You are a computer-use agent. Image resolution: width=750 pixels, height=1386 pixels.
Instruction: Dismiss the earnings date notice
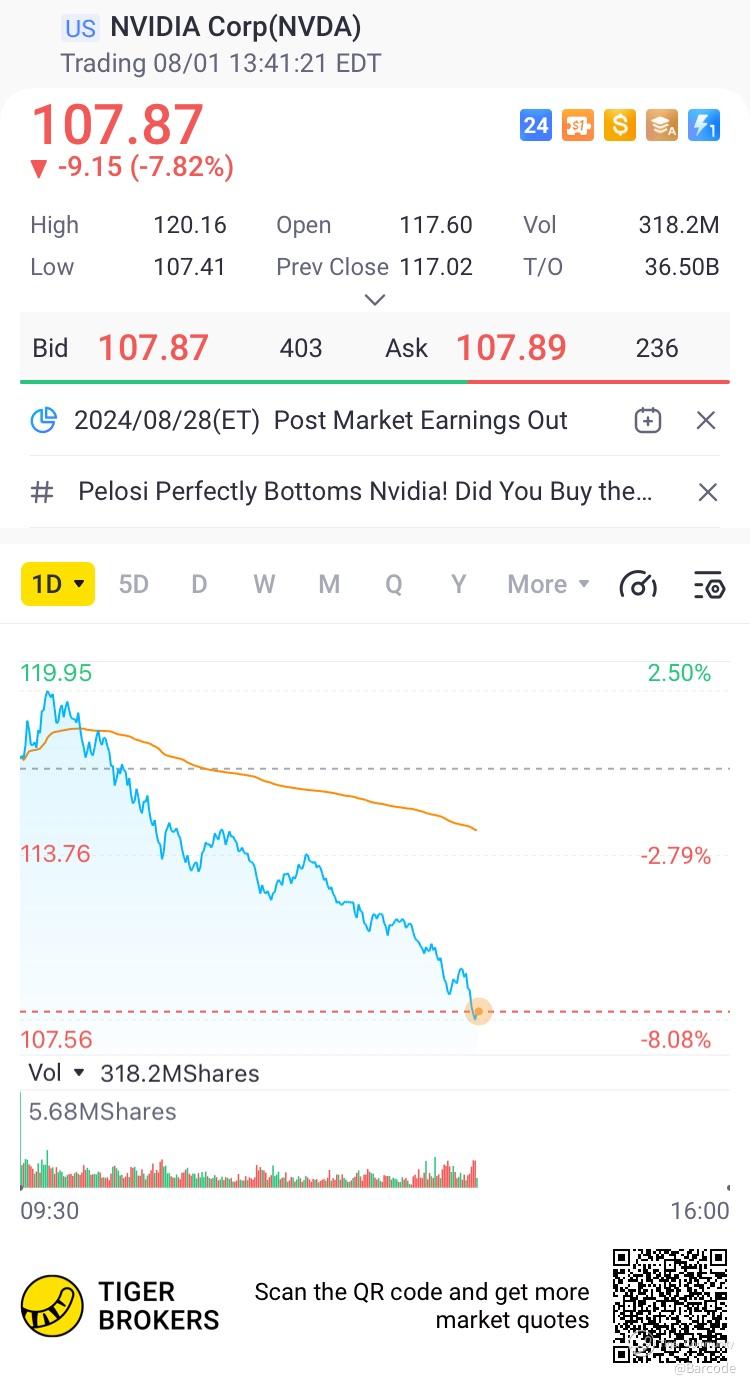coord(706,420)
